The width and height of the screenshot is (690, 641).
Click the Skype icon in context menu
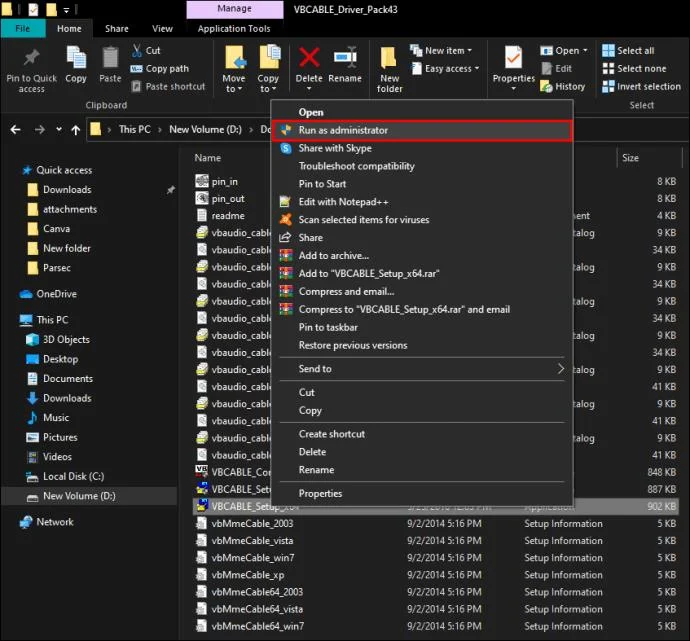click(x=286, y=148)
